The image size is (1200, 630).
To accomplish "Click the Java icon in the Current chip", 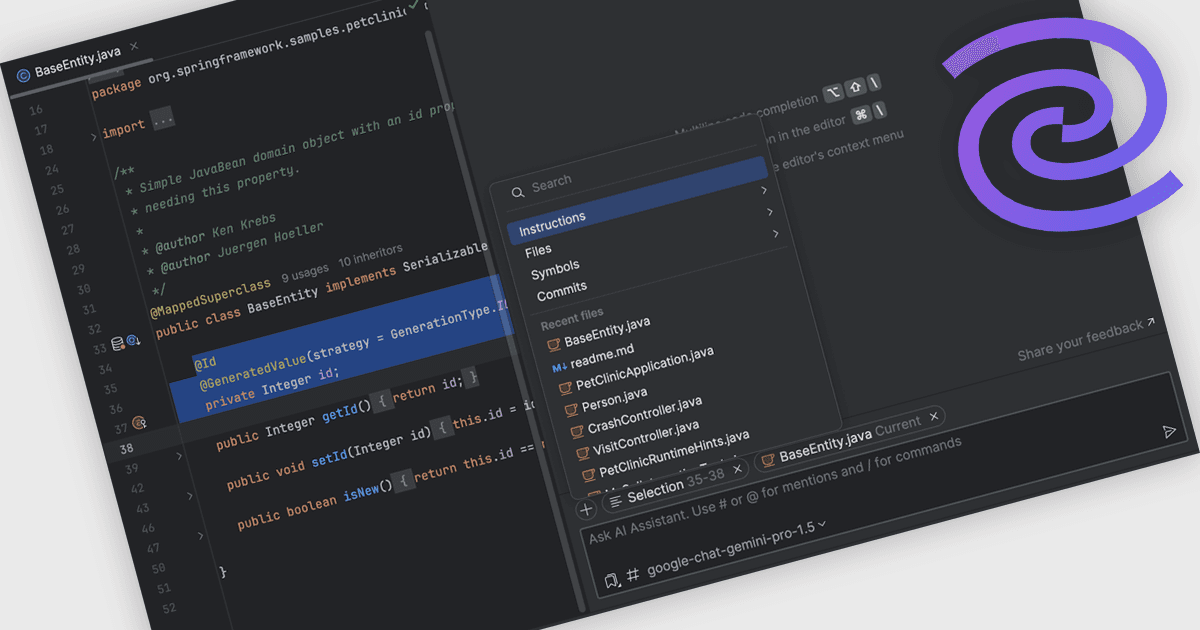I will click(768, 460).
